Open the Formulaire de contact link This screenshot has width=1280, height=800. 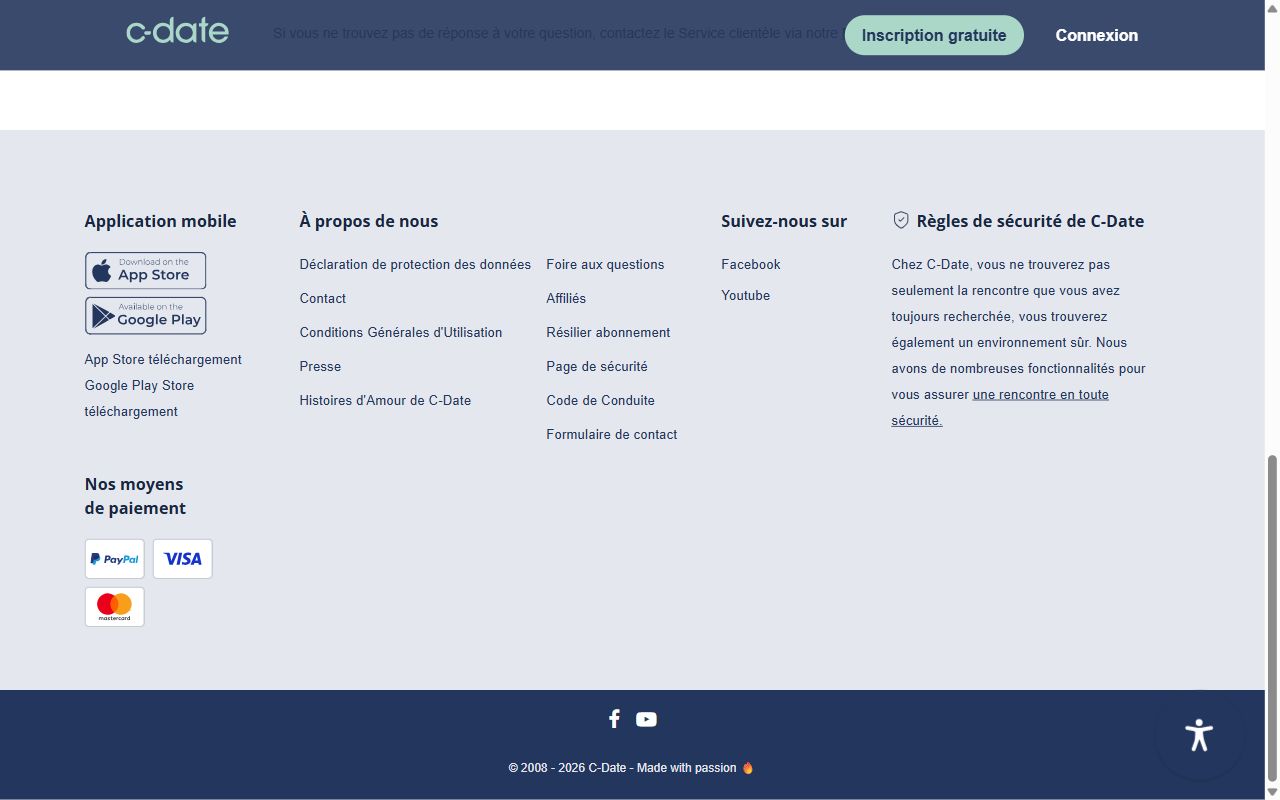click(x=612, y=434)
